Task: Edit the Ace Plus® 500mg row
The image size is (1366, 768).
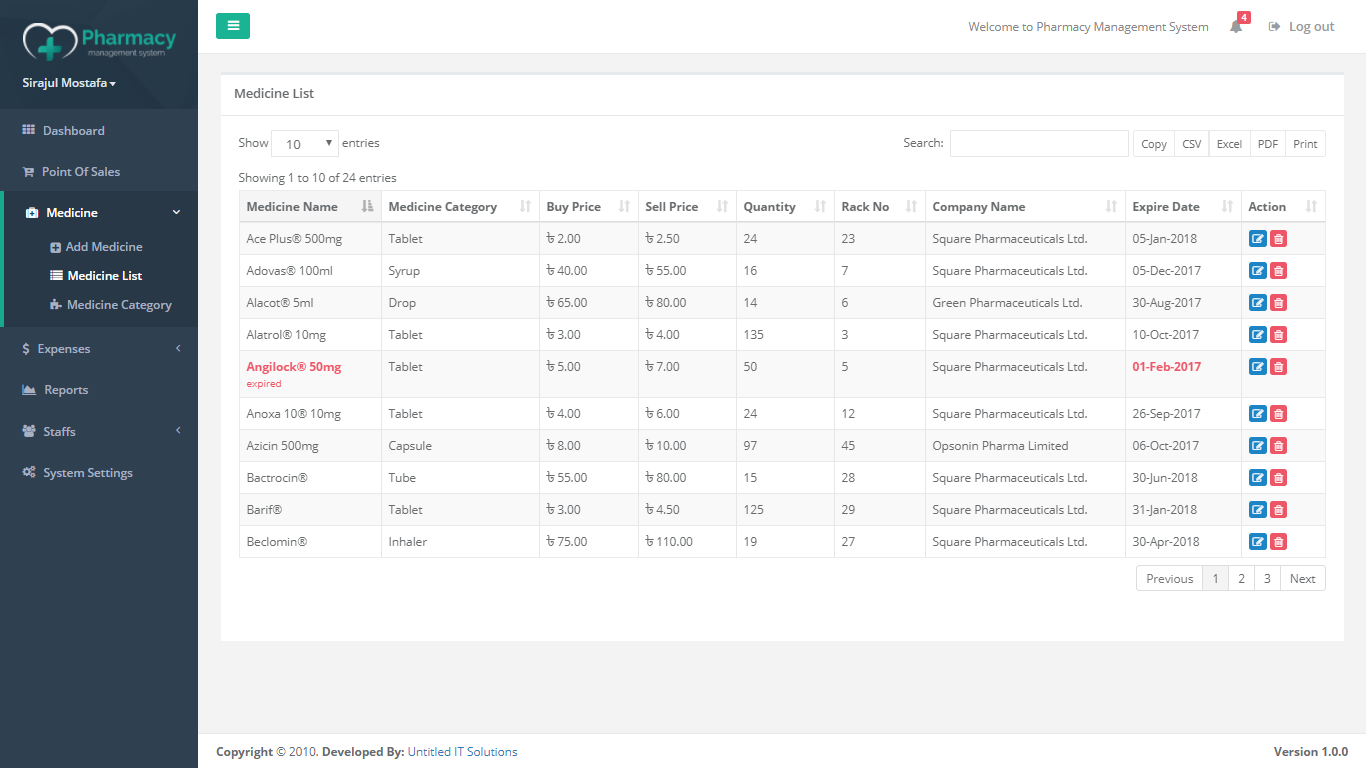Action: (1258, 239)
